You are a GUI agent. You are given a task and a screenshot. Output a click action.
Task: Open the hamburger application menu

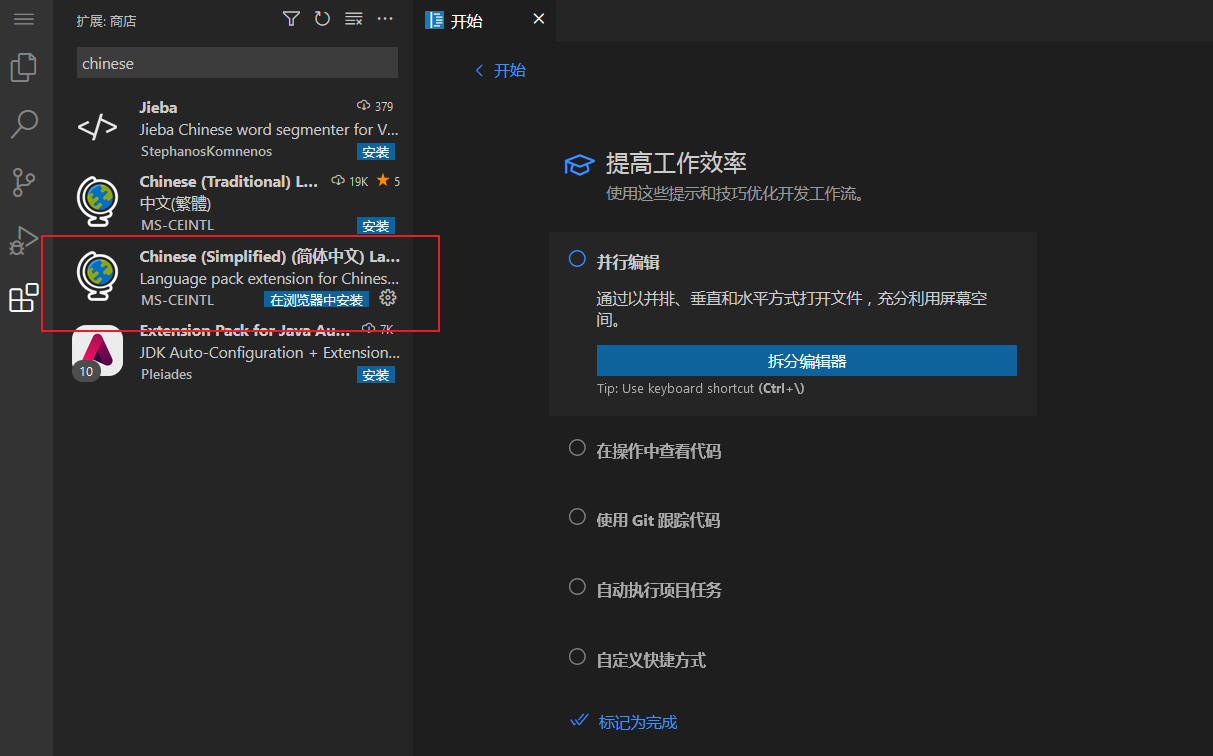tap(23, 19)
